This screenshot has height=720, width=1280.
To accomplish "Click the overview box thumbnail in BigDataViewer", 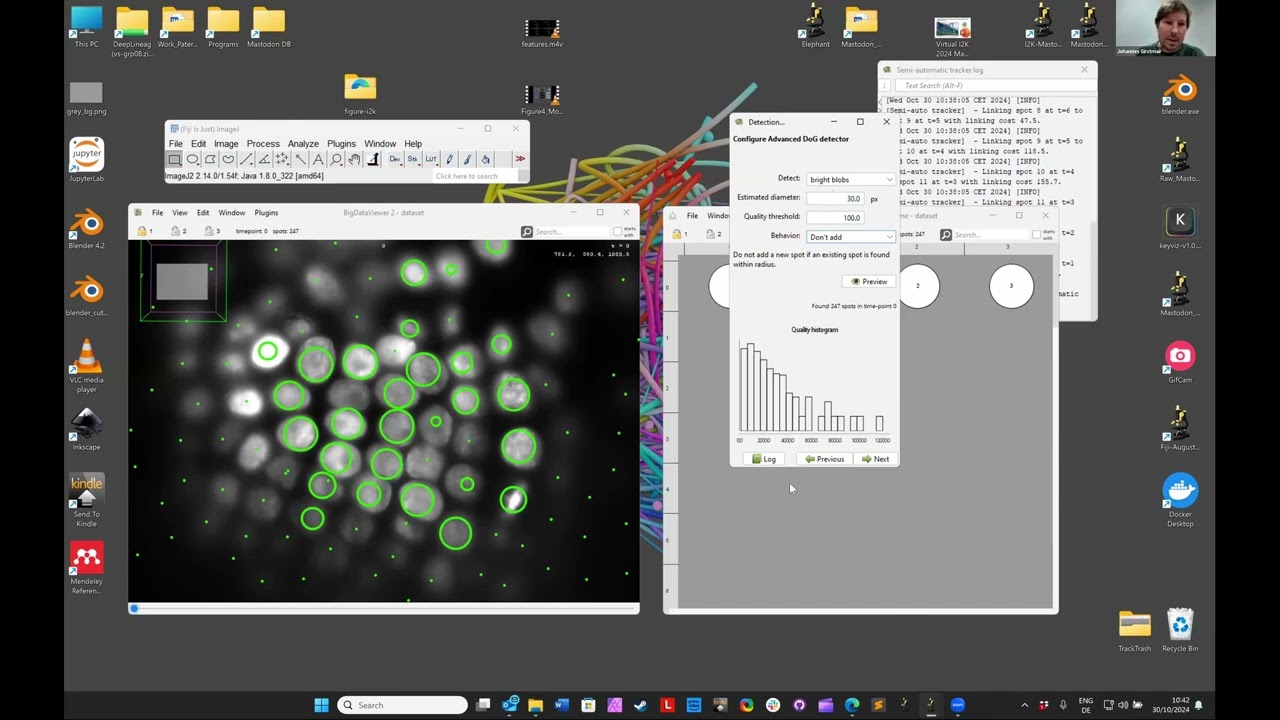I will [x=181, y=282].
